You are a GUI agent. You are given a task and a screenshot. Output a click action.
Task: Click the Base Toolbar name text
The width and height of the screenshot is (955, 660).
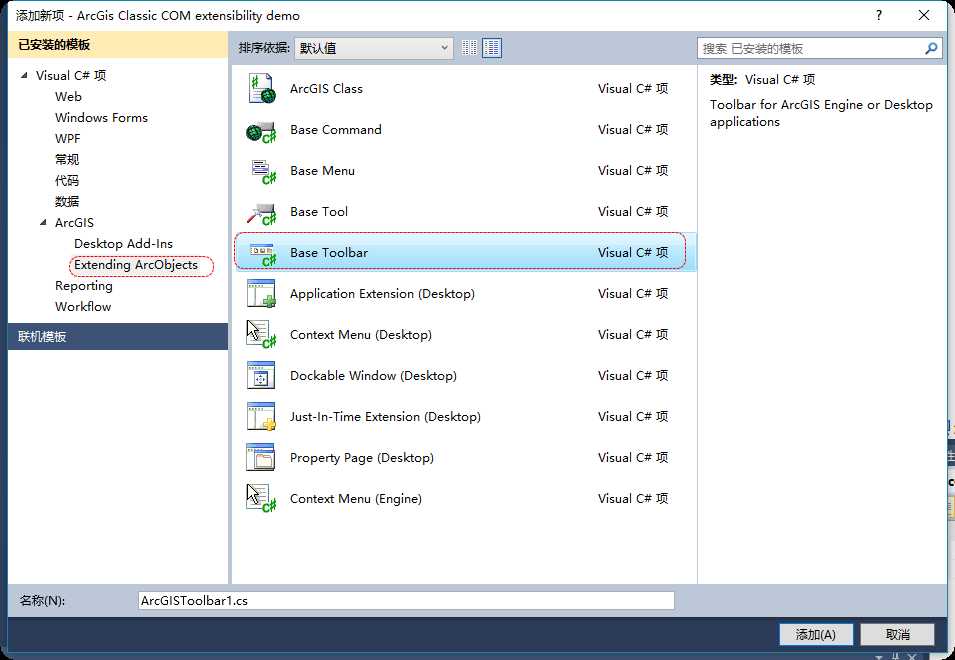tap(329, 253)
